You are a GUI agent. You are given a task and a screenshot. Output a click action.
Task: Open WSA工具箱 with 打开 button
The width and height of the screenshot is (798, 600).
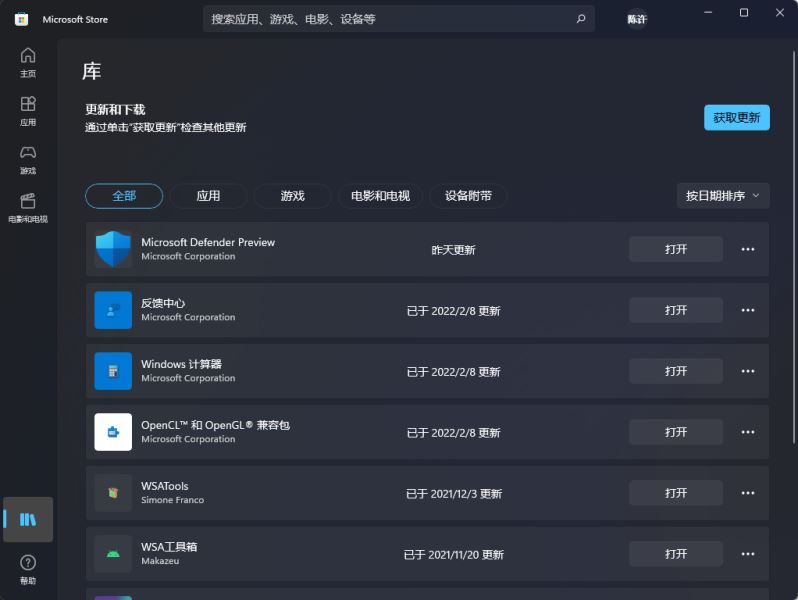click(676, 554)
